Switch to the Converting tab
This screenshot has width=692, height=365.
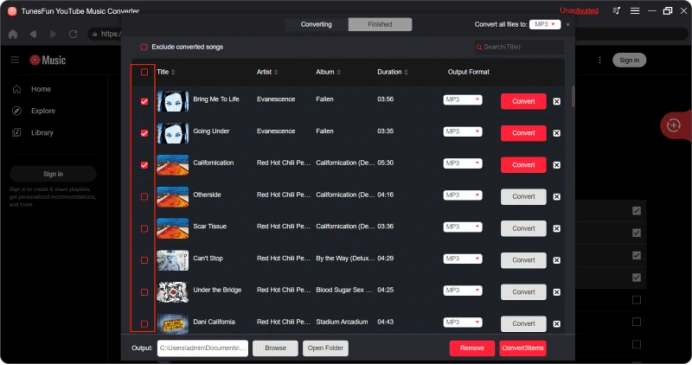(x=316, y=24)
